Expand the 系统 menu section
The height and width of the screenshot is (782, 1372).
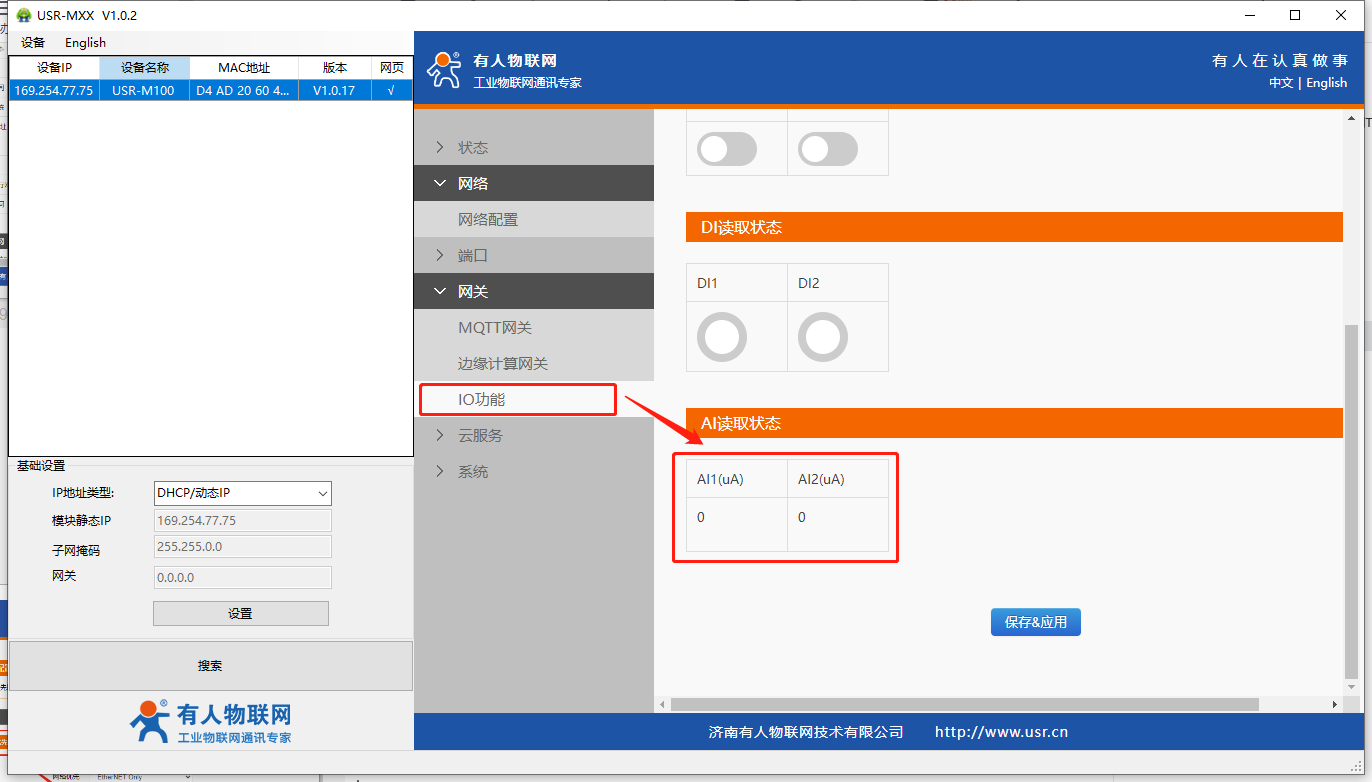pos(534,471)
